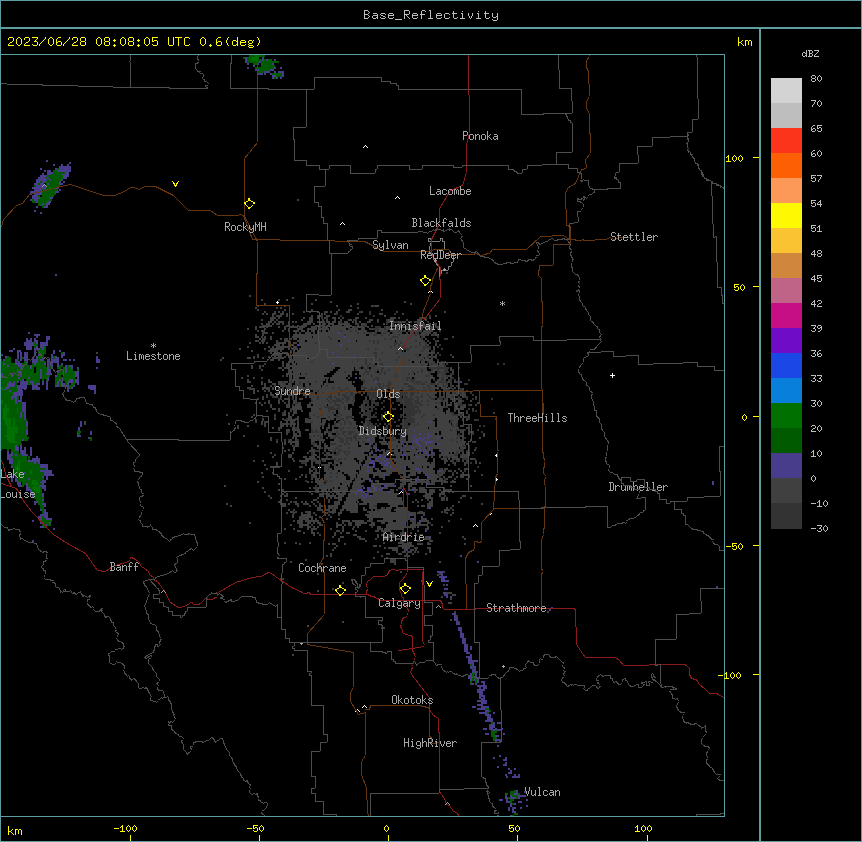Click the -100 tick on the vertical axis

[x=731, y=675]
